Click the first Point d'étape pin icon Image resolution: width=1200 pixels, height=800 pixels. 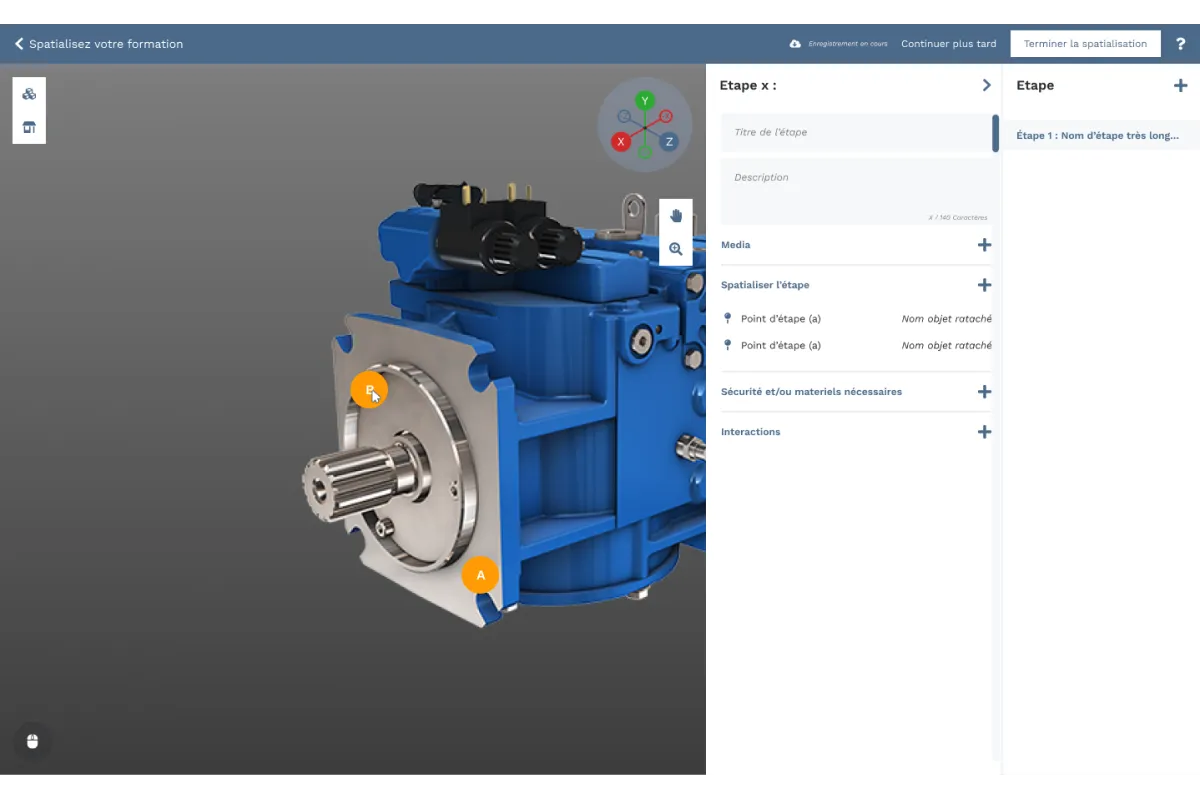[x=728, y=318]
